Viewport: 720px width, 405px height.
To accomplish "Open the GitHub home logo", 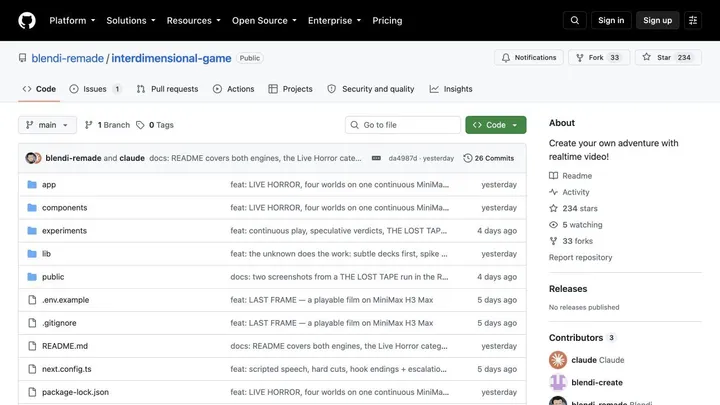I will click(x=27, y=21).
